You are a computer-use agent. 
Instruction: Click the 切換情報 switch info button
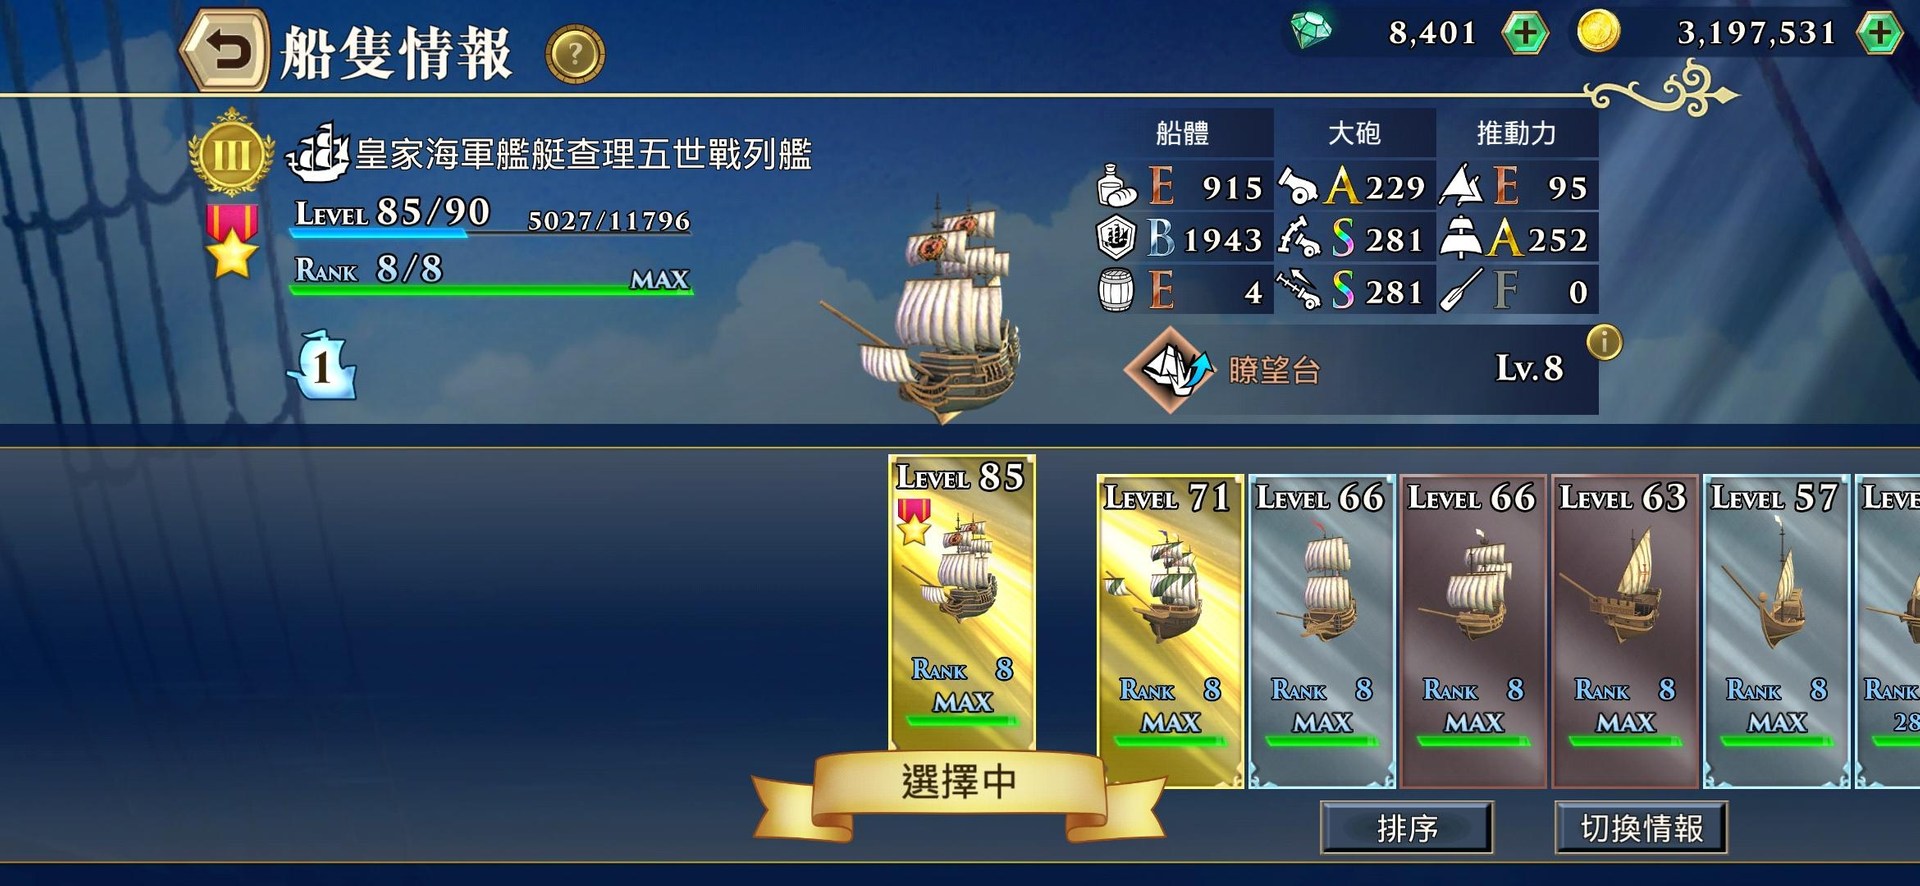[1641, 828]
